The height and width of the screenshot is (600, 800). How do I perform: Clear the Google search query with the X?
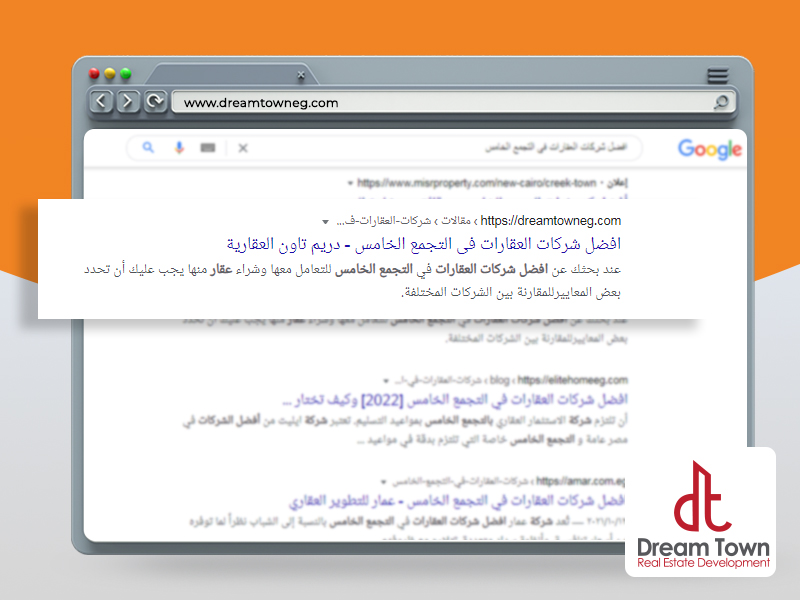[243, 148]
